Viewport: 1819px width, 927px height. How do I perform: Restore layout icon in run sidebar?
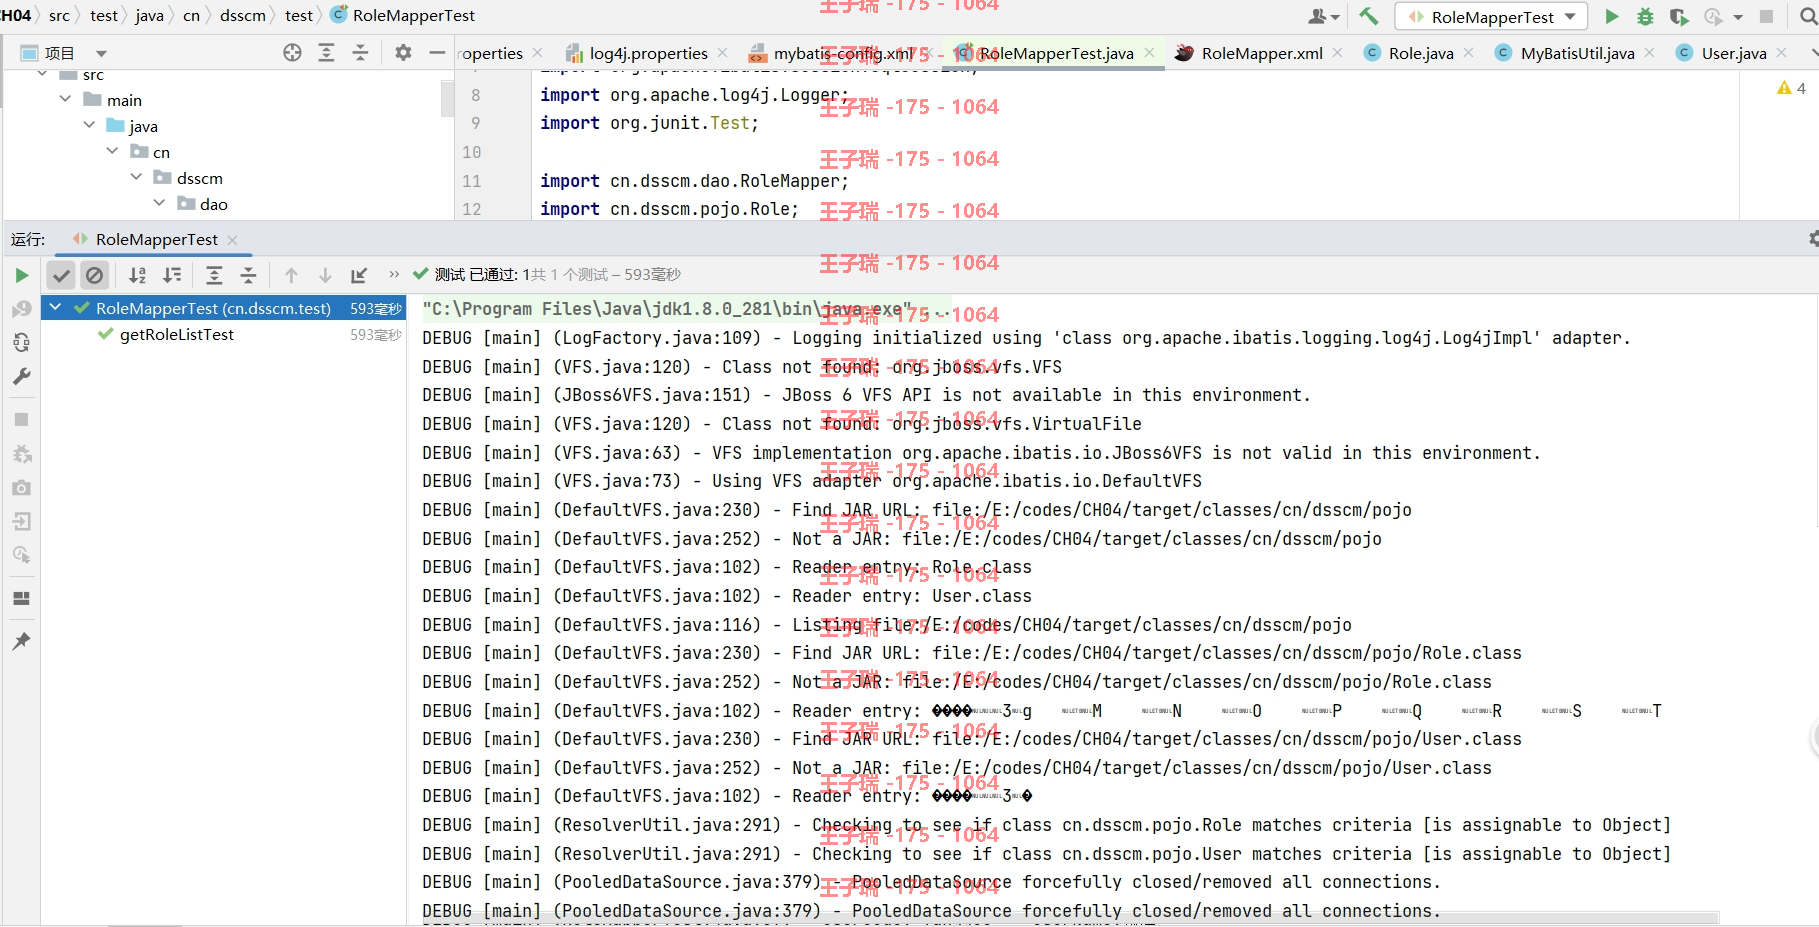[22, 598]
